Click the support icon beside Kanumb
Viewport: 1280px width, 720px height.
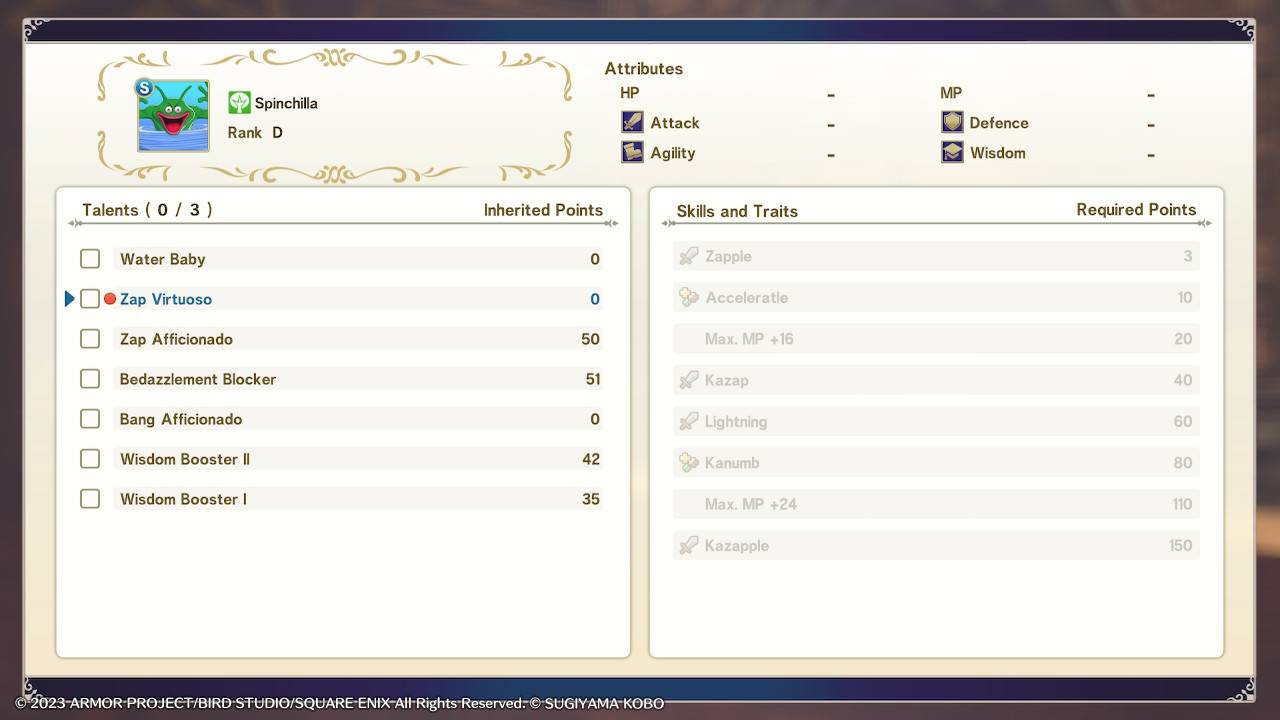688,462
